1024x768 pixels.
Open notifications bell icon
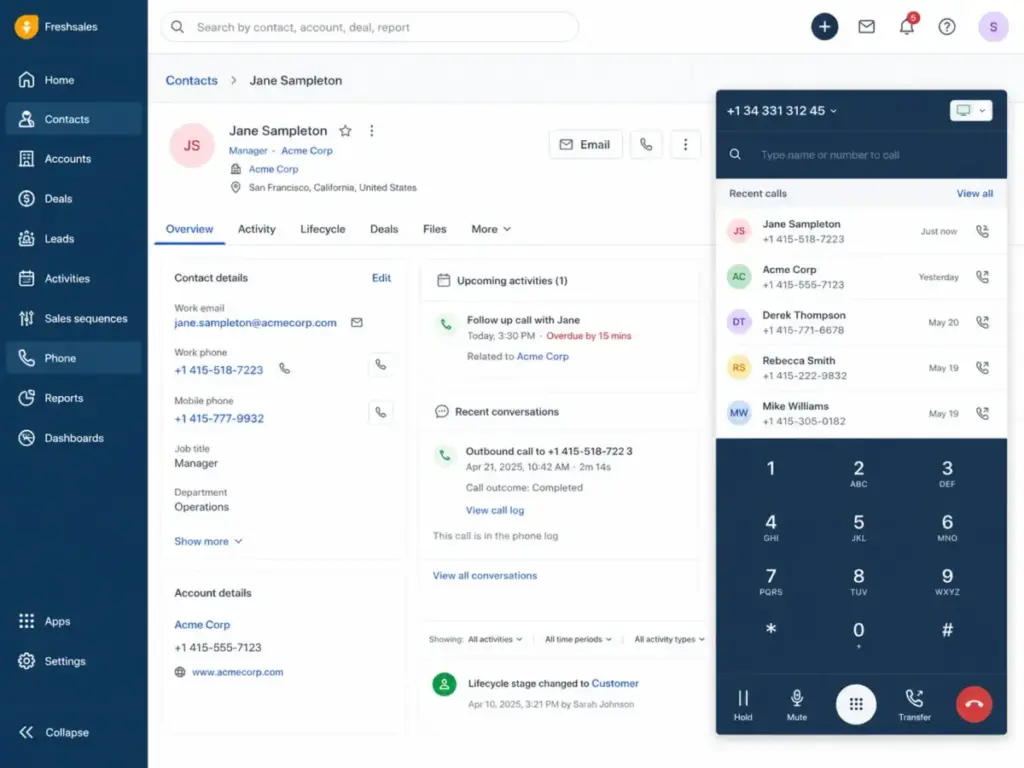(x=907, y=27)
